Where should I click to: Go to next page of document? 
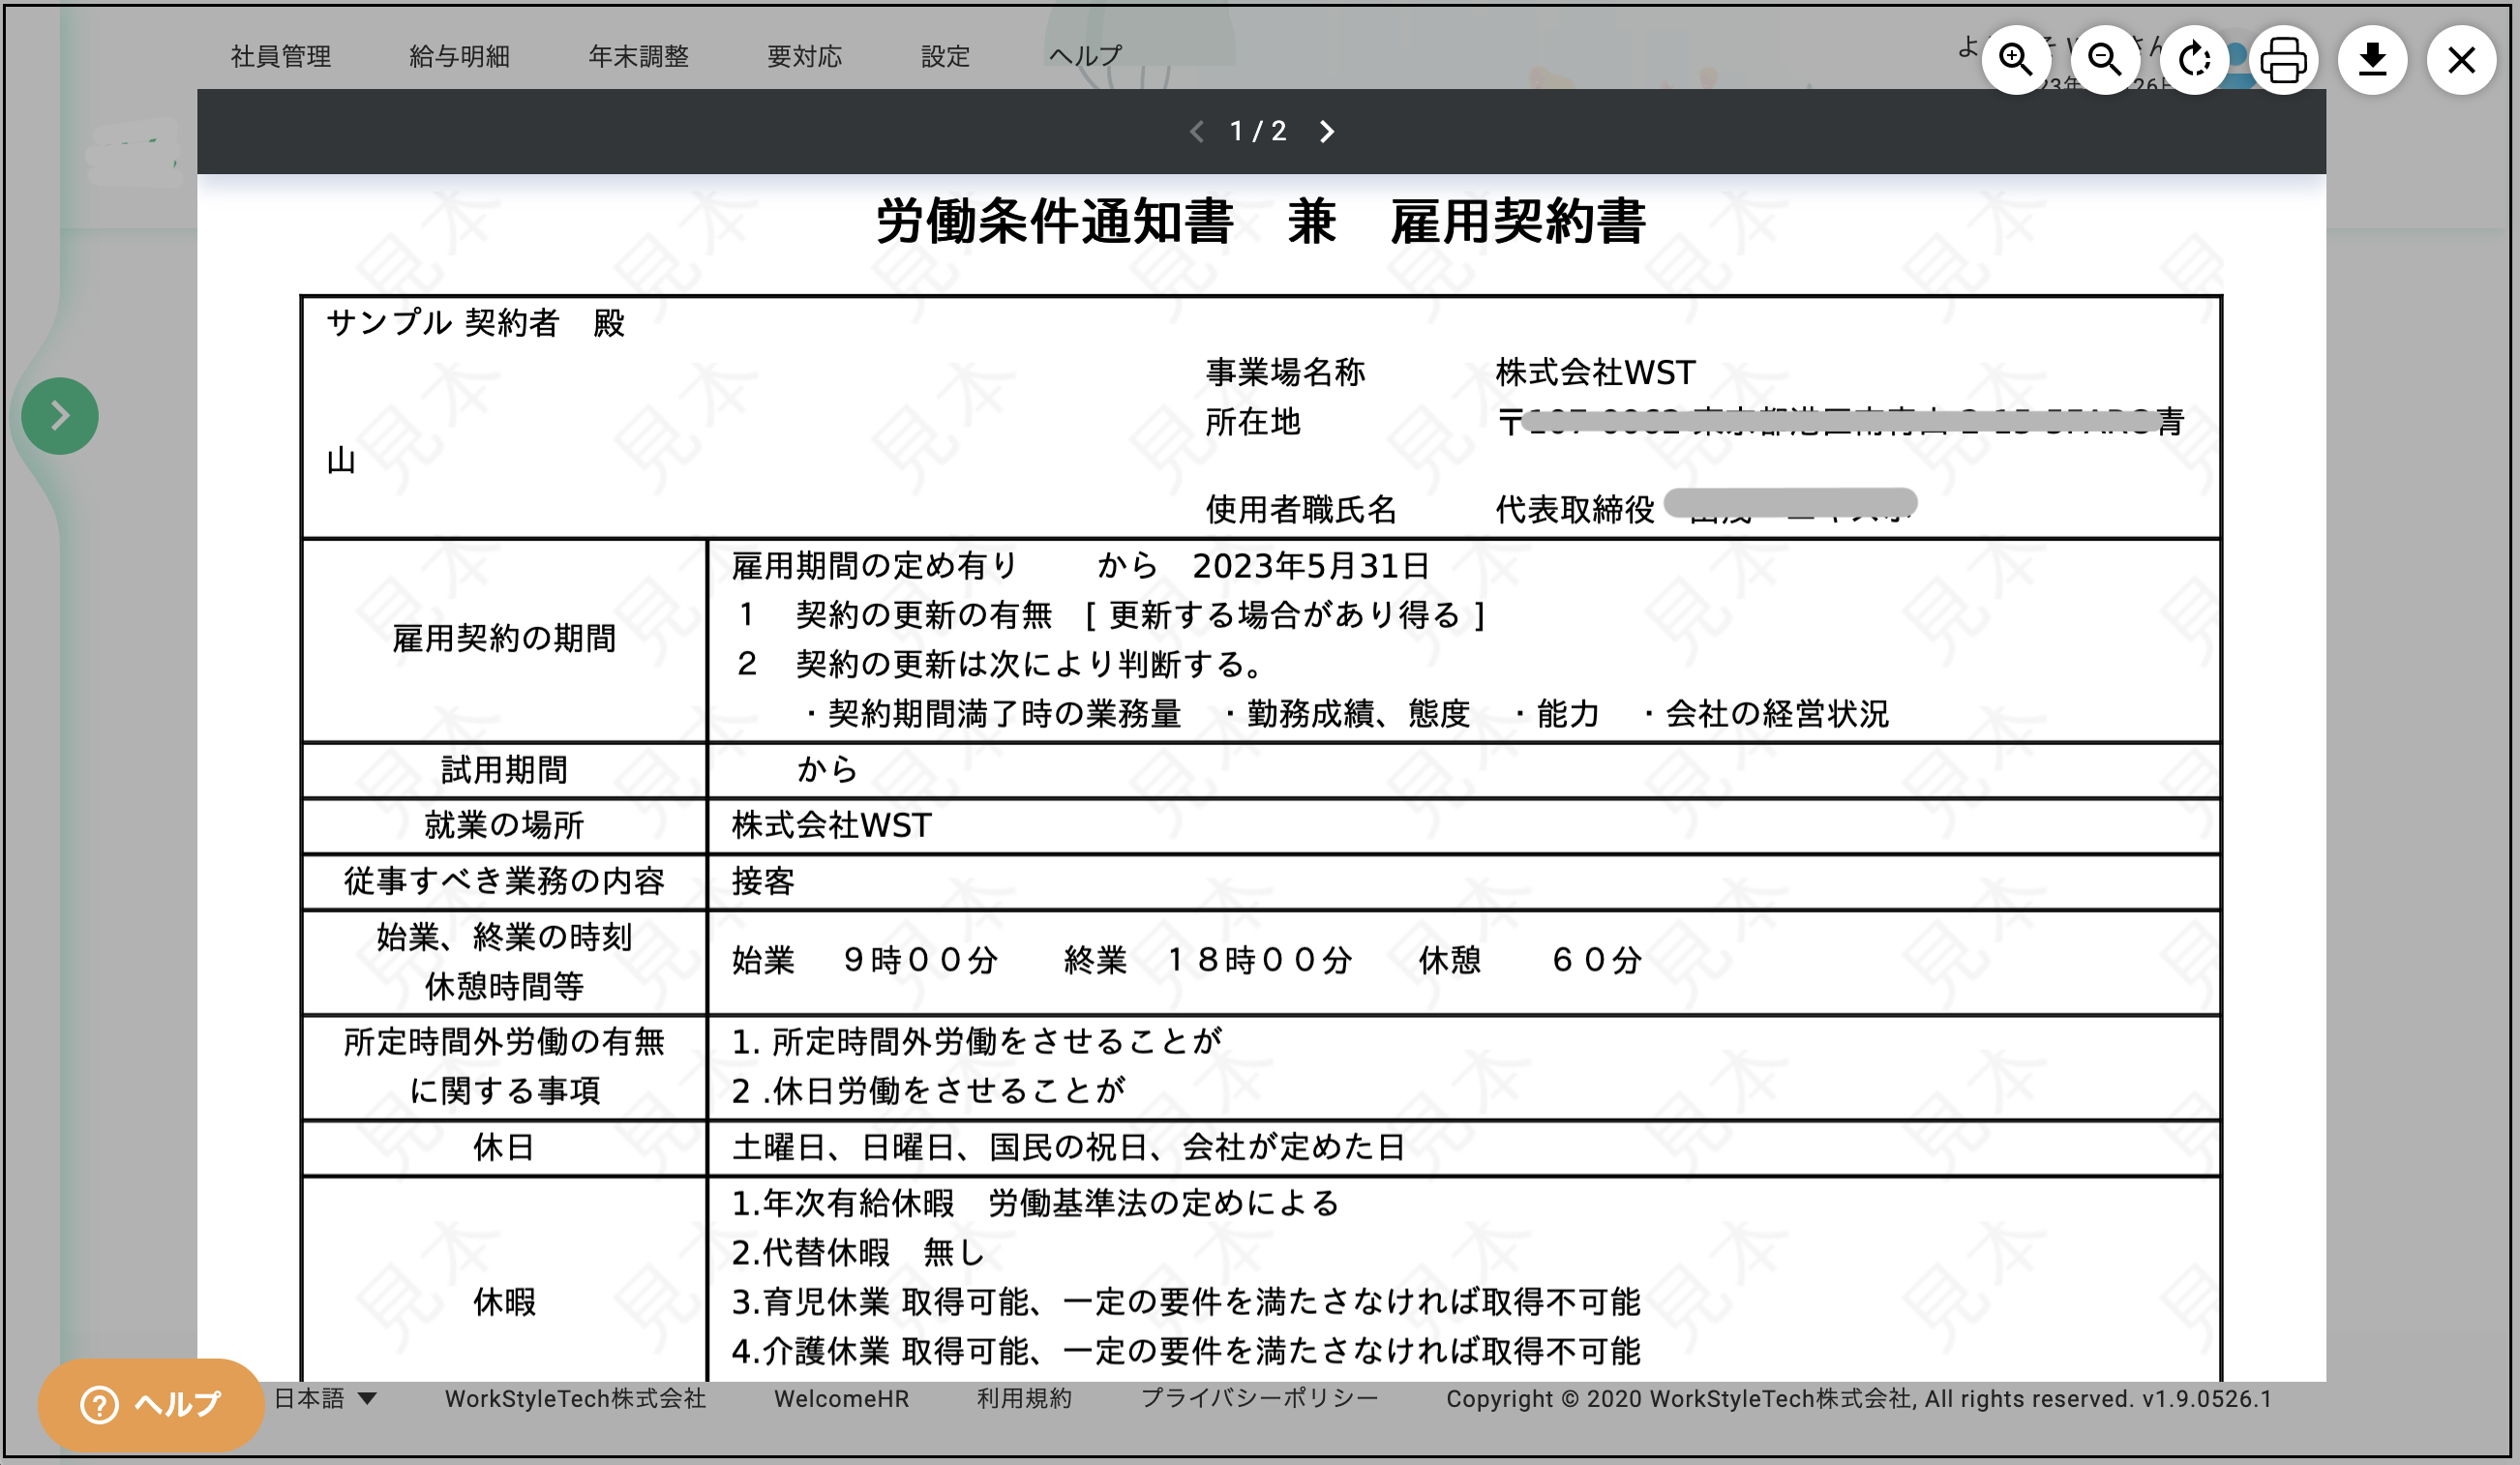[x=1327, y=132]
